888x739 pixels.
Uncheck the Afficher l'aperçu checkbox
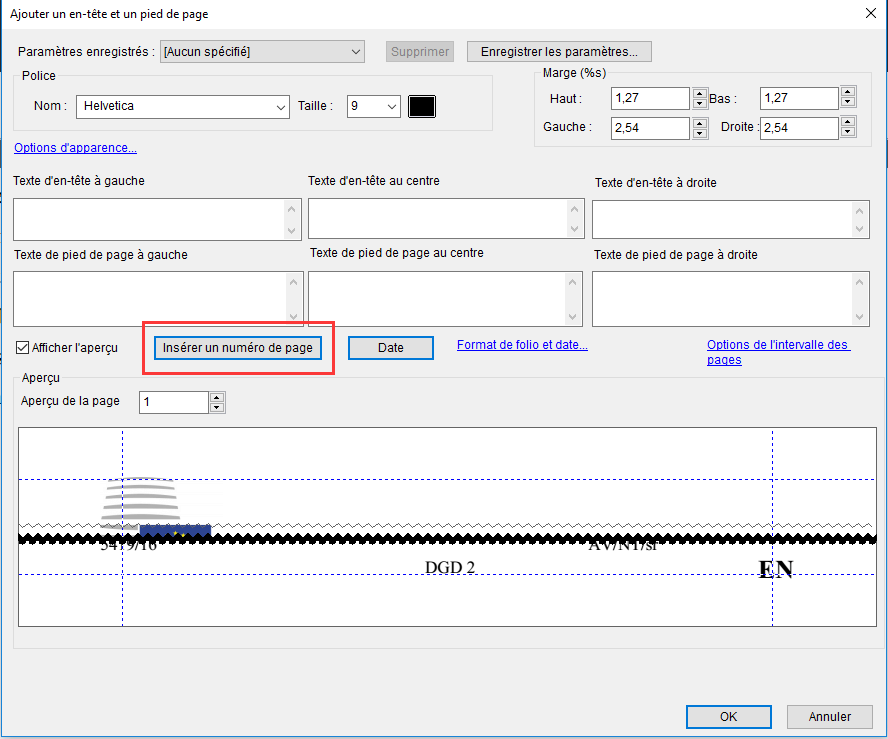click(23, 348)
